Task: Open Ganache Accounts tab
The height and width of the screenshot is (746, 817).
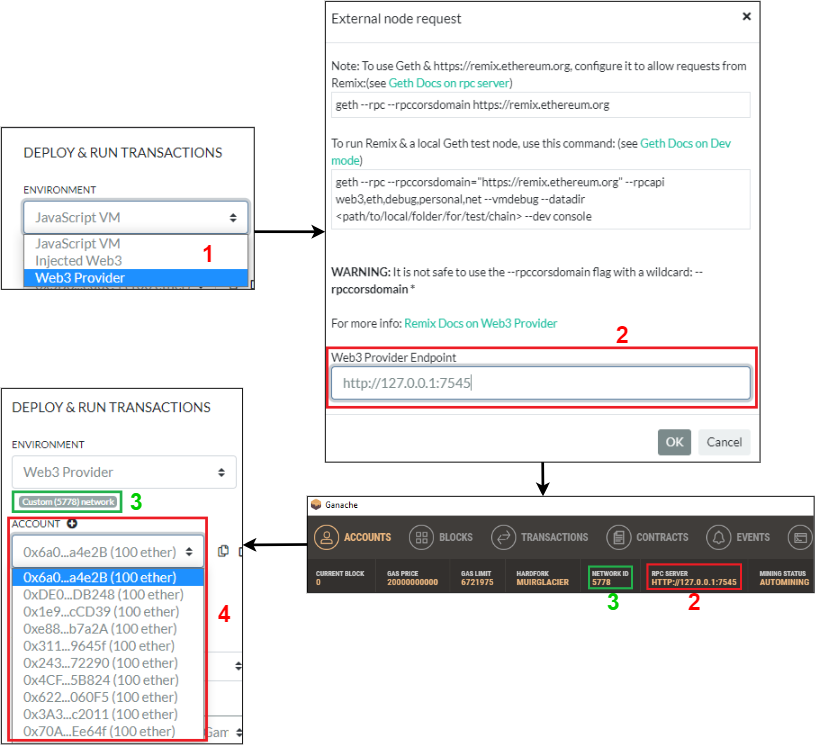Action: pyautogui.click(x=353, y=537)
